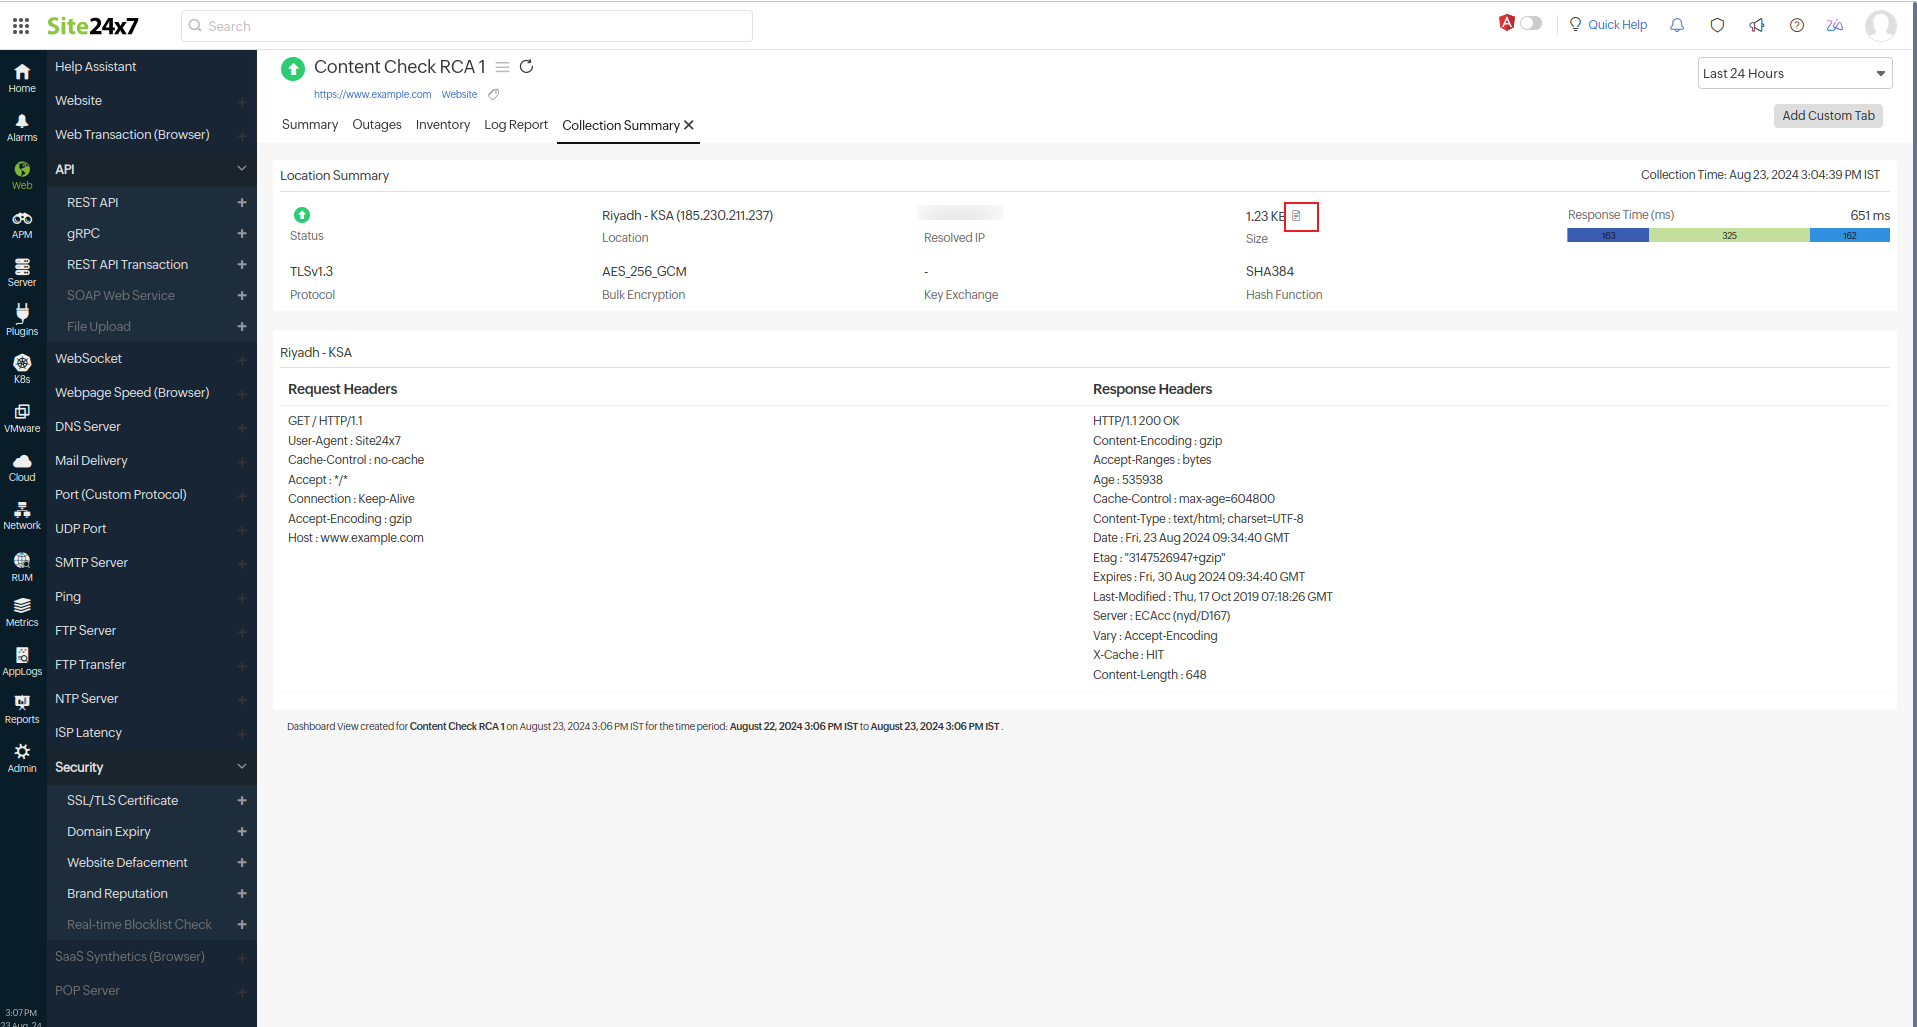This screenshot has height=1027, width=1917.
Task: Open the Reports section in sidebar
Action: [22, 709]
